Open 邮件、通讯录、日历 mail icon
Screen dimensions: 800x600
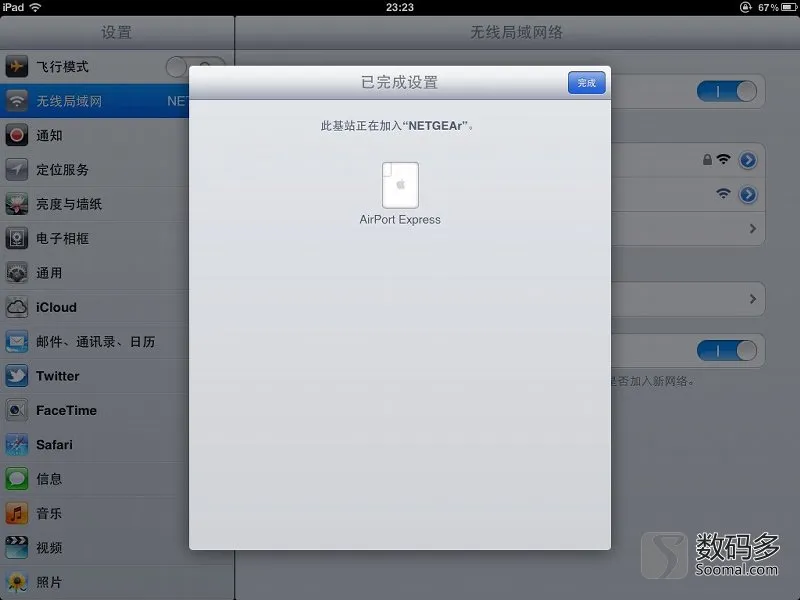point(16,342)
